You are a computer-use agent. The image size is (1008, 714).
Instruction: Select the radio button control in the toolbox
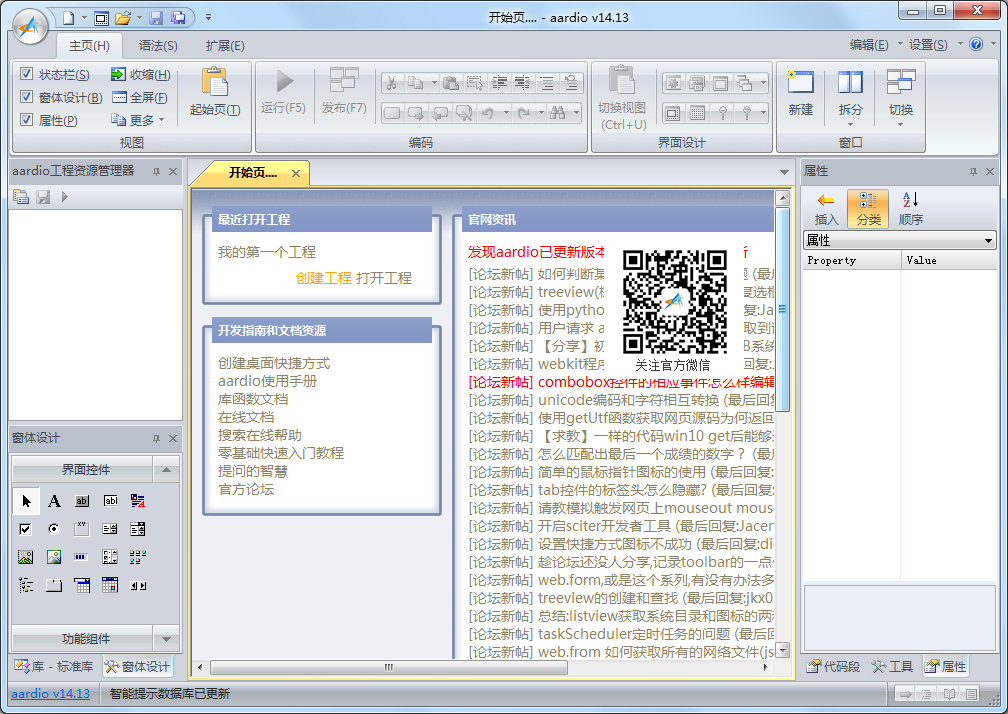coord(54,529)
